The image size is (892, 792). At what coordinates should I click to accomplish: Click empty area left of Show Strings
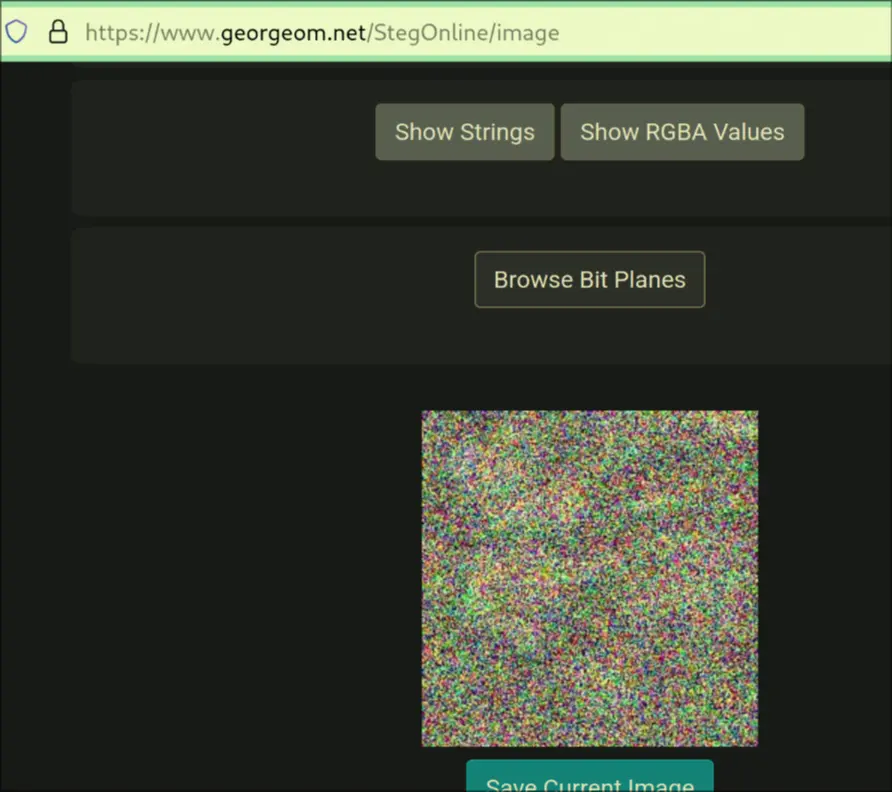(220, 140)
